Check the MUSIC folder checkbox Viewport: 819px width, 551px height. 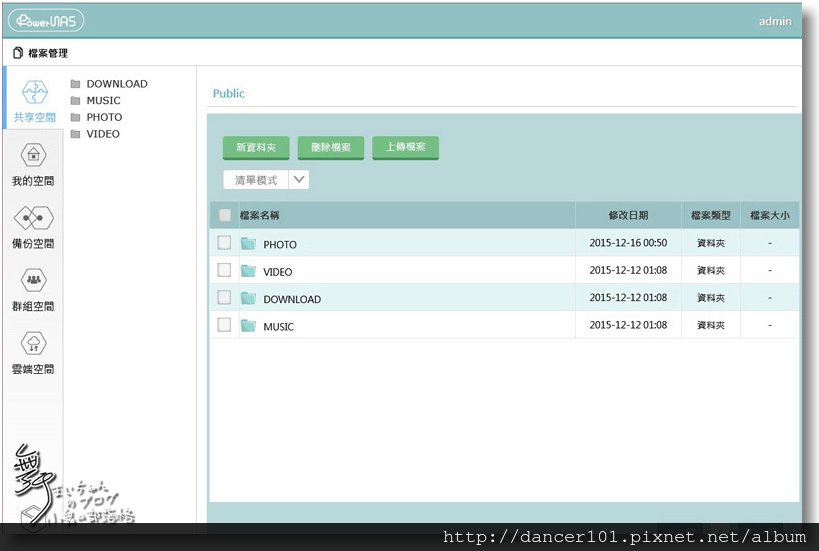pos(224,325)
